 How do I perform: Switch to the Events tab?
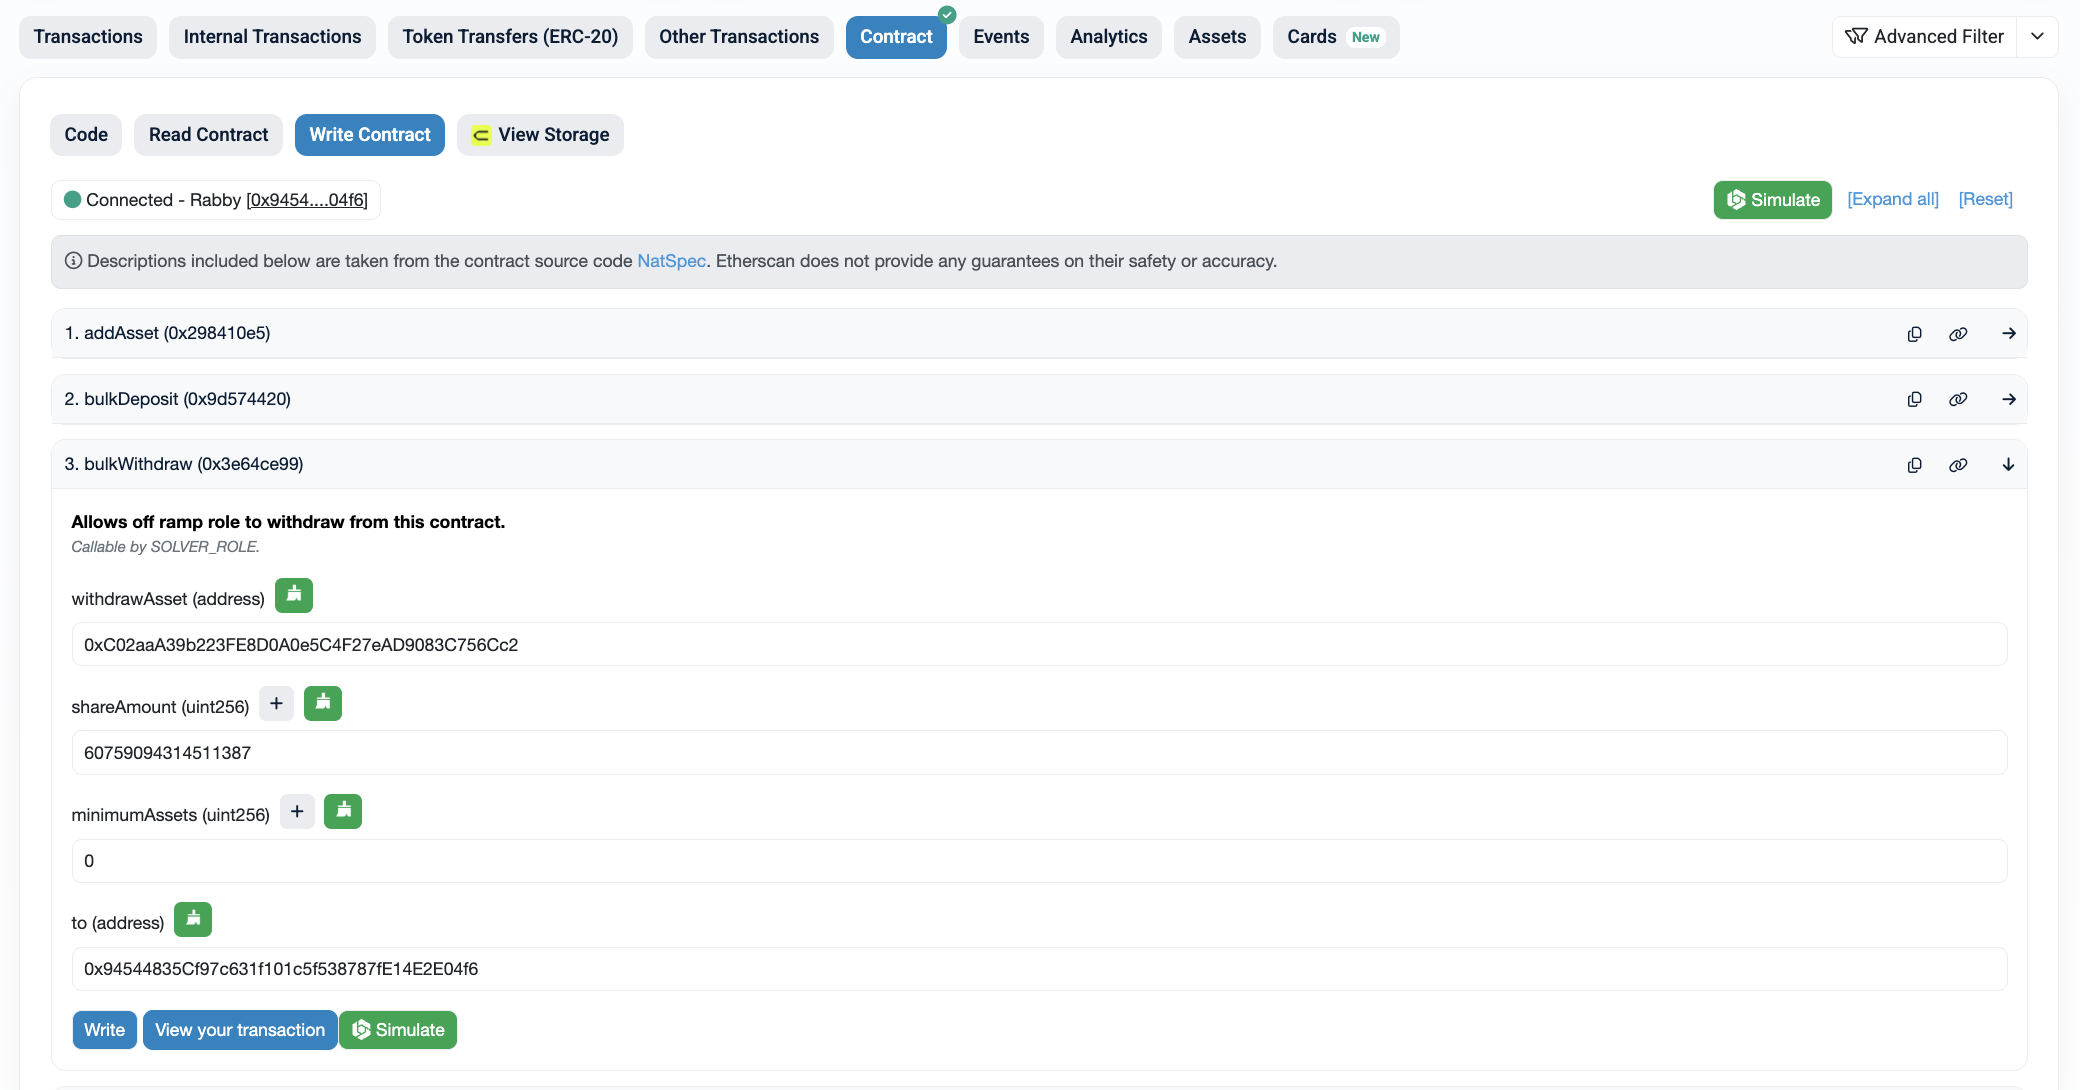click(1000, 37)
